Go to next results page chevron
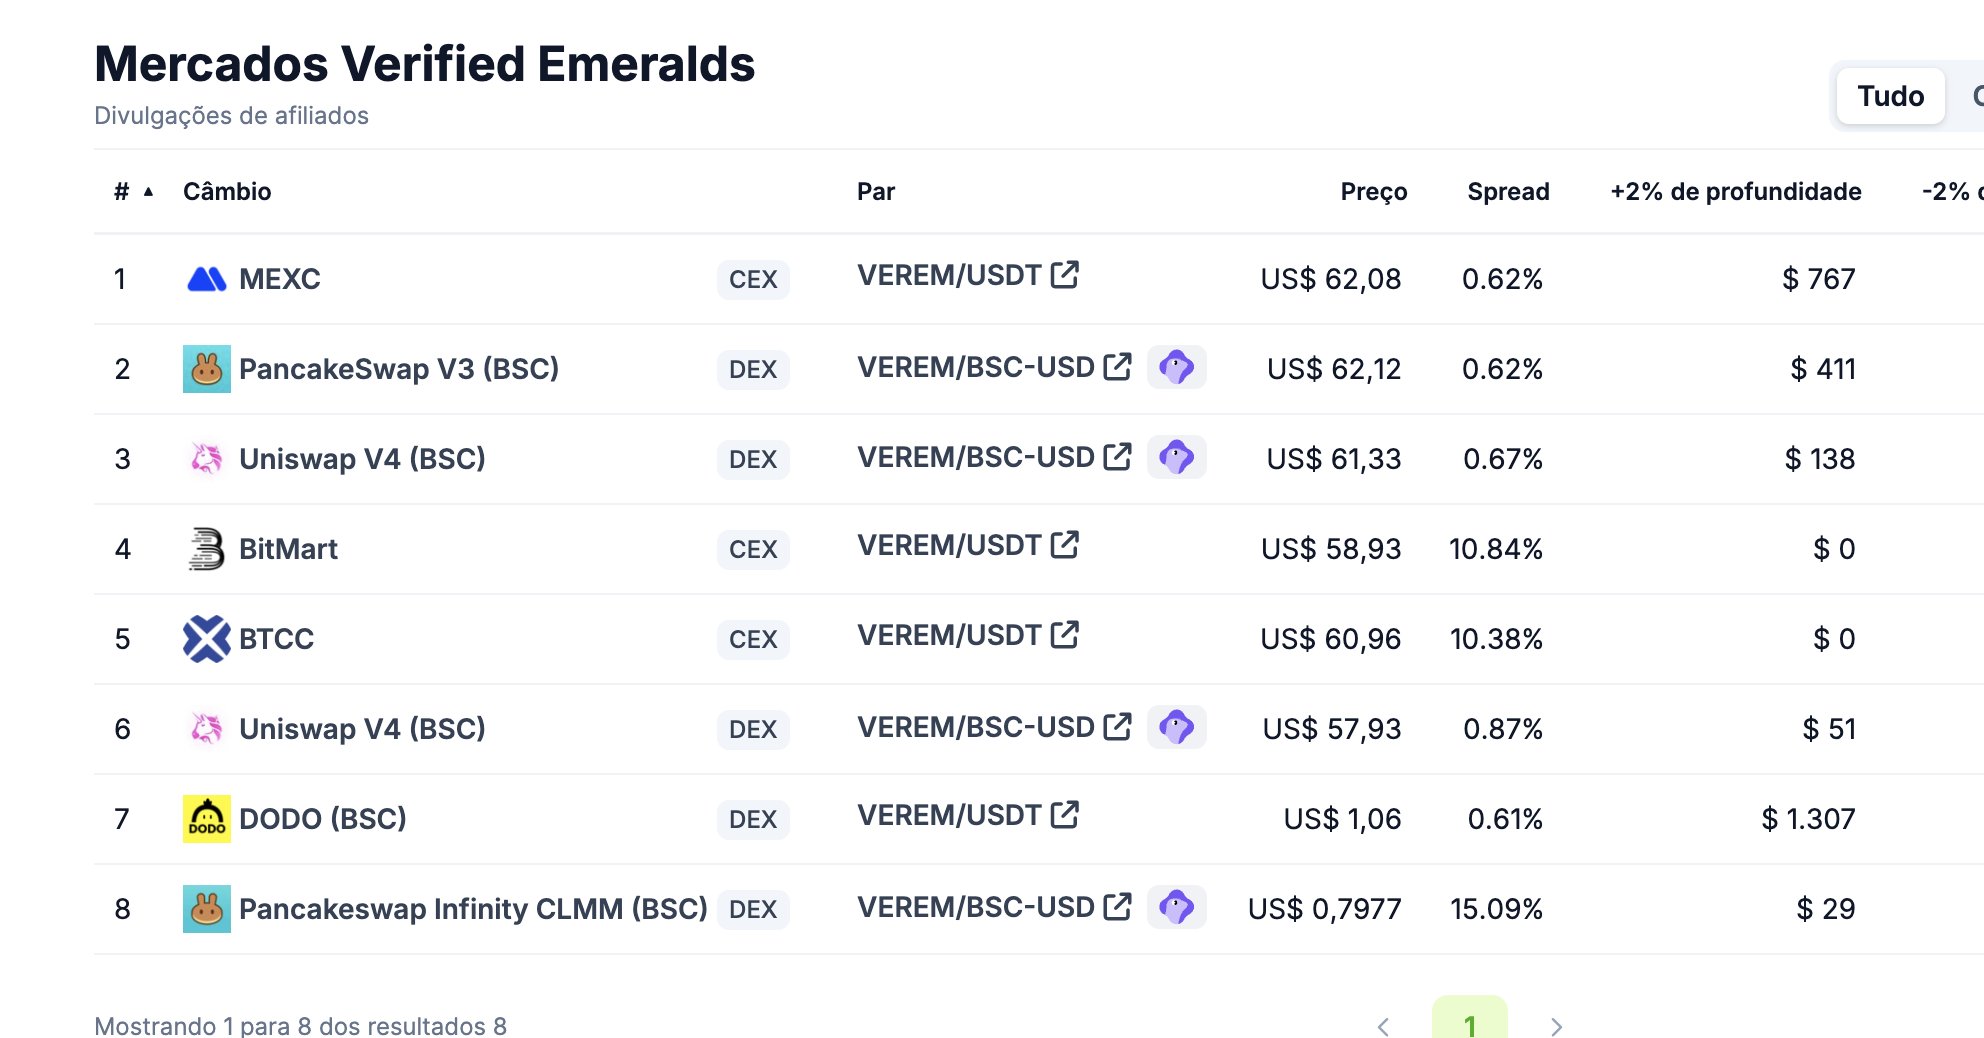 tap(1556, 1026)
